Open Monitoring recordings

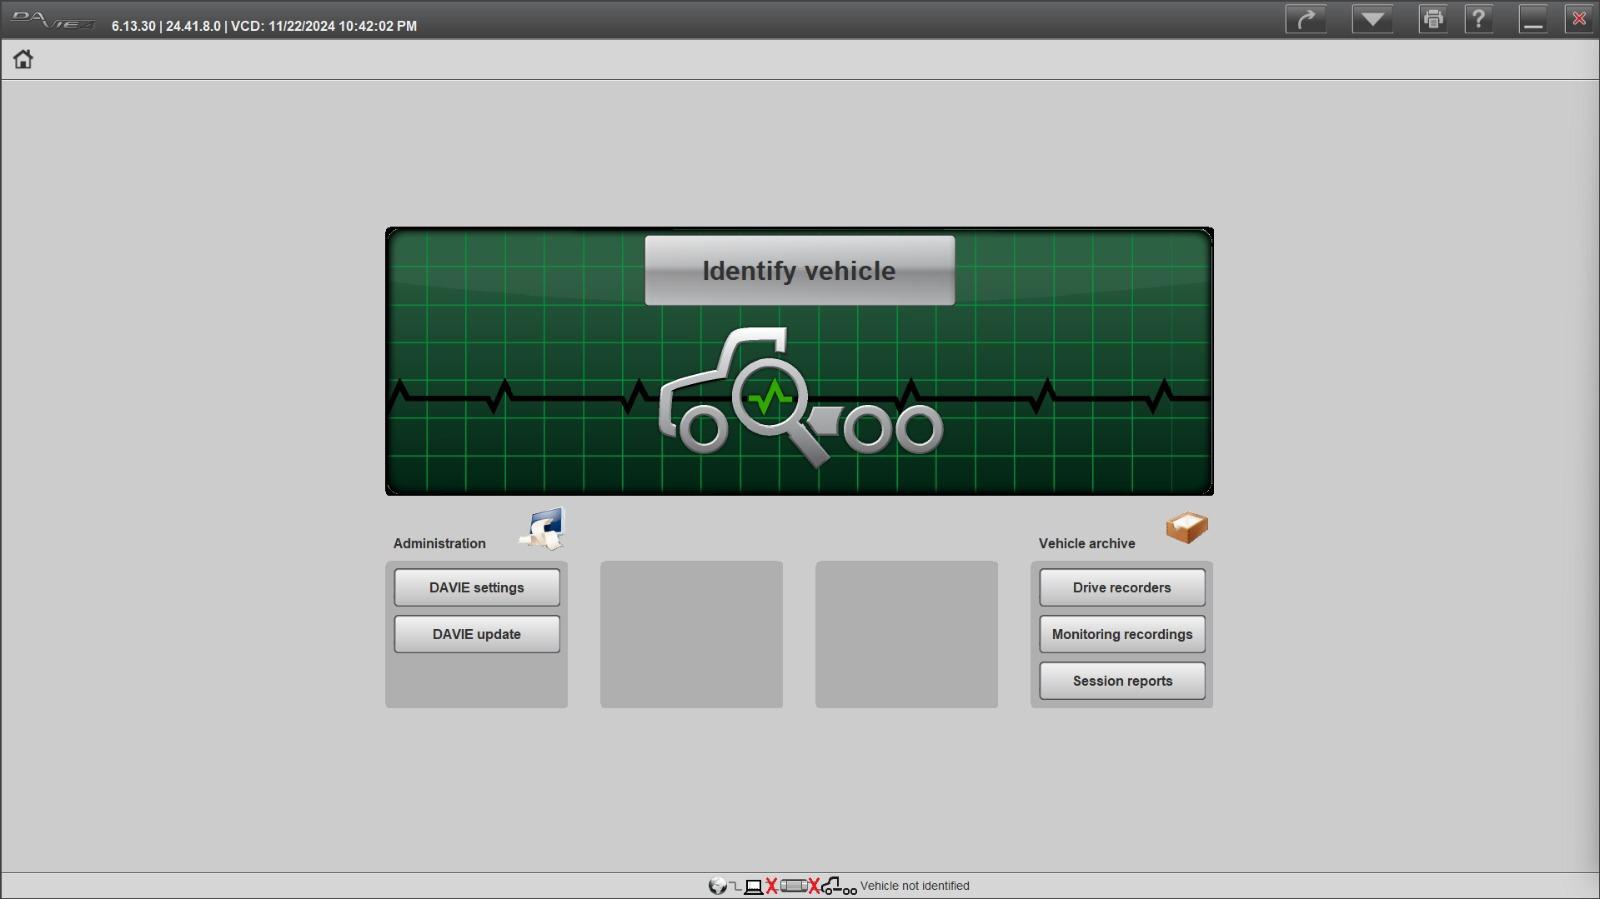tap(1122, 634)
